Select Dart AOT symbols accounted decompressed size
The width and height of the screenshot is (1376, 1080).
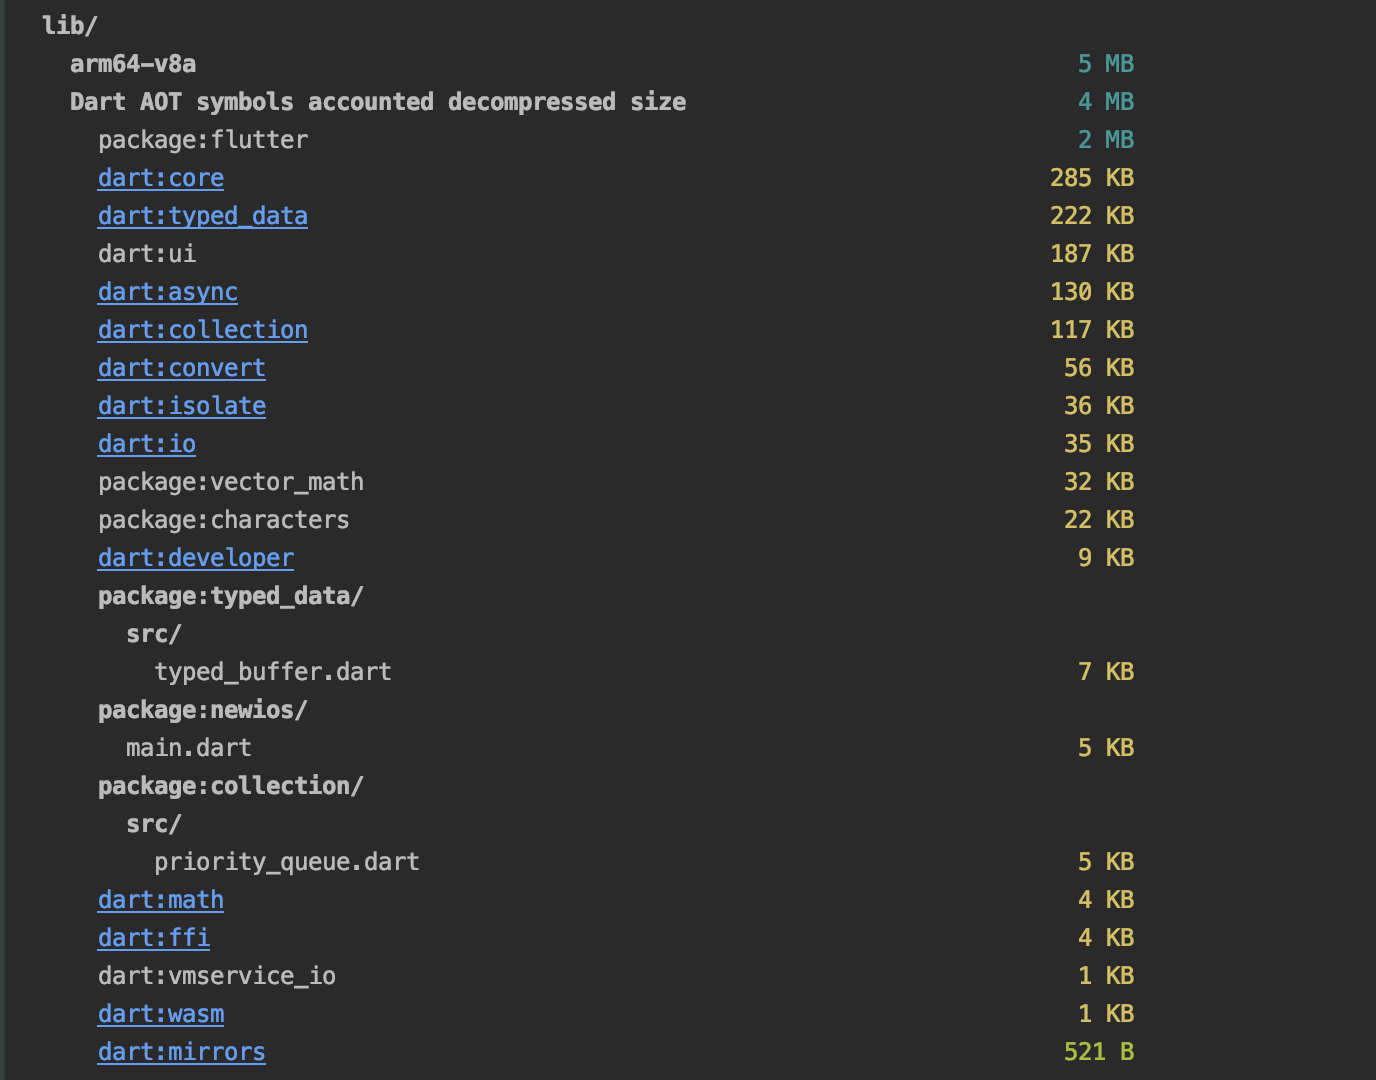click(x=378, y=102)
